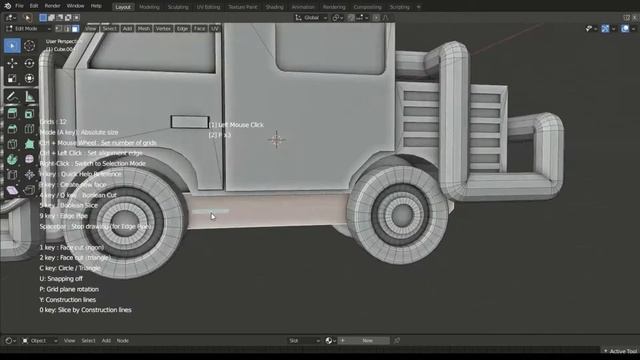Click the pin material icon in bottom bar

pos(397,340)
